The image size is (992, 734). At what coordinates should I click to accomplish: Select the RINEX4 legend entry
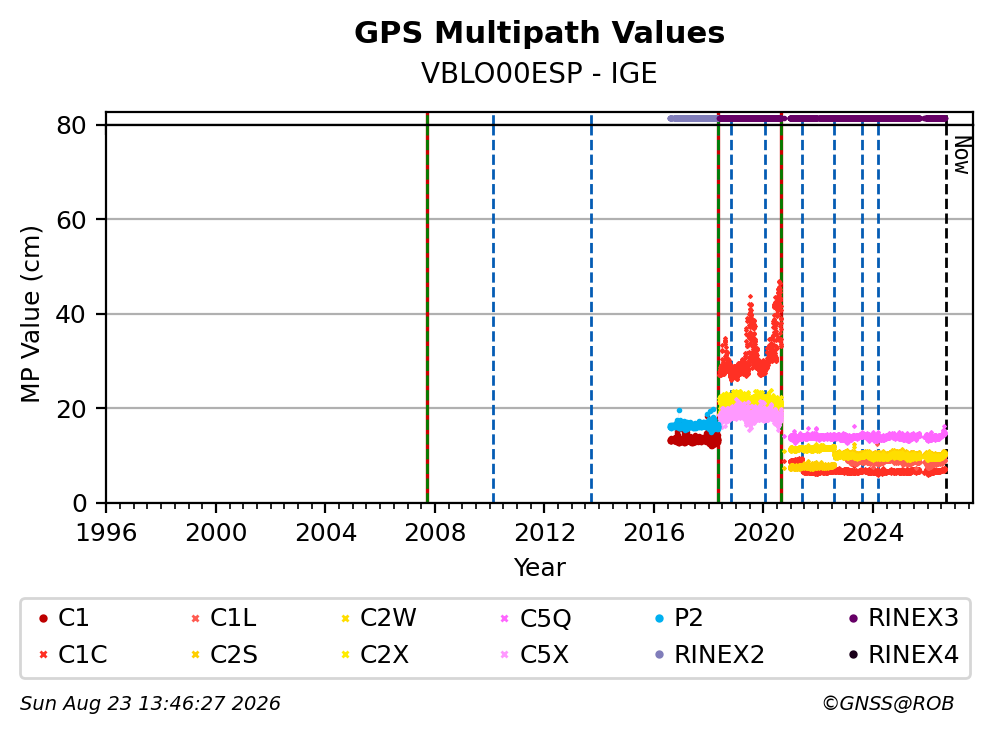tap(903, 655)
